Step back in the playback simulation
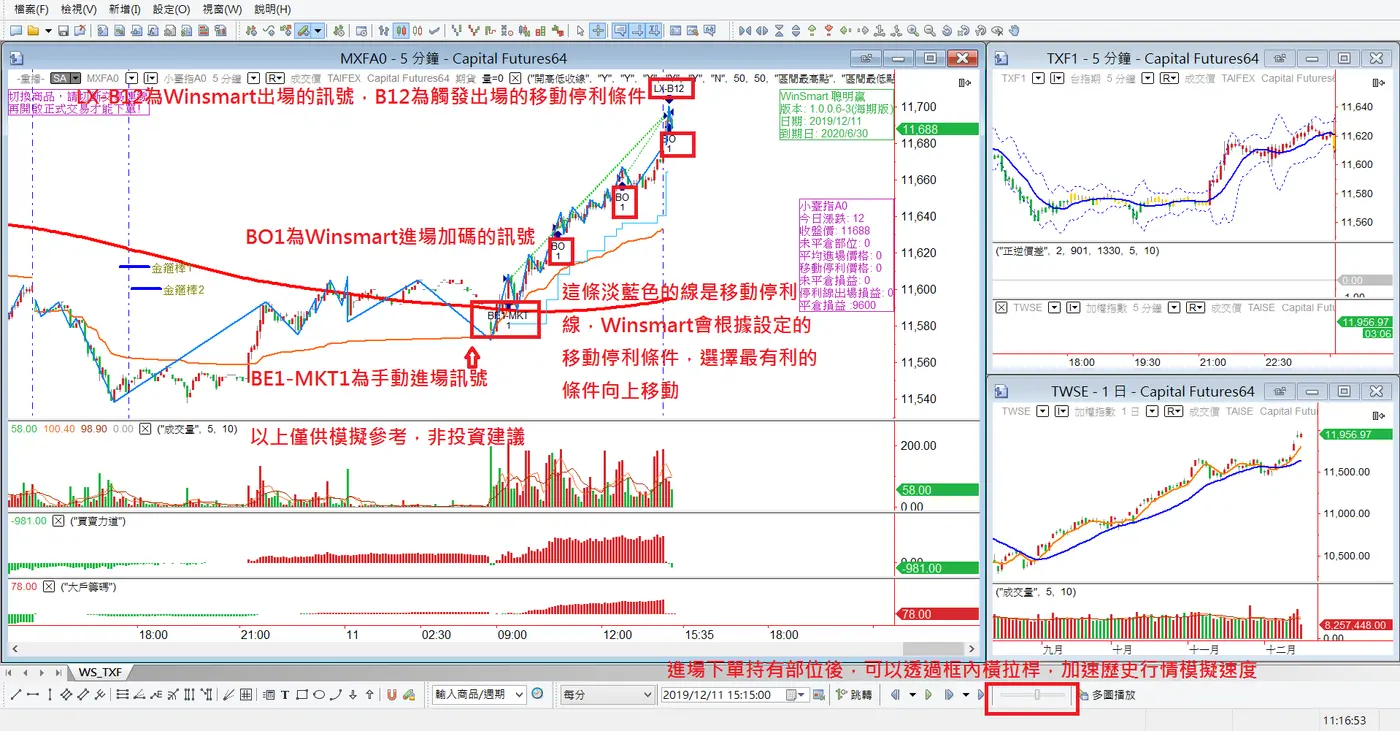Viewport: 1400px width, 731px height. click(895, 695)
